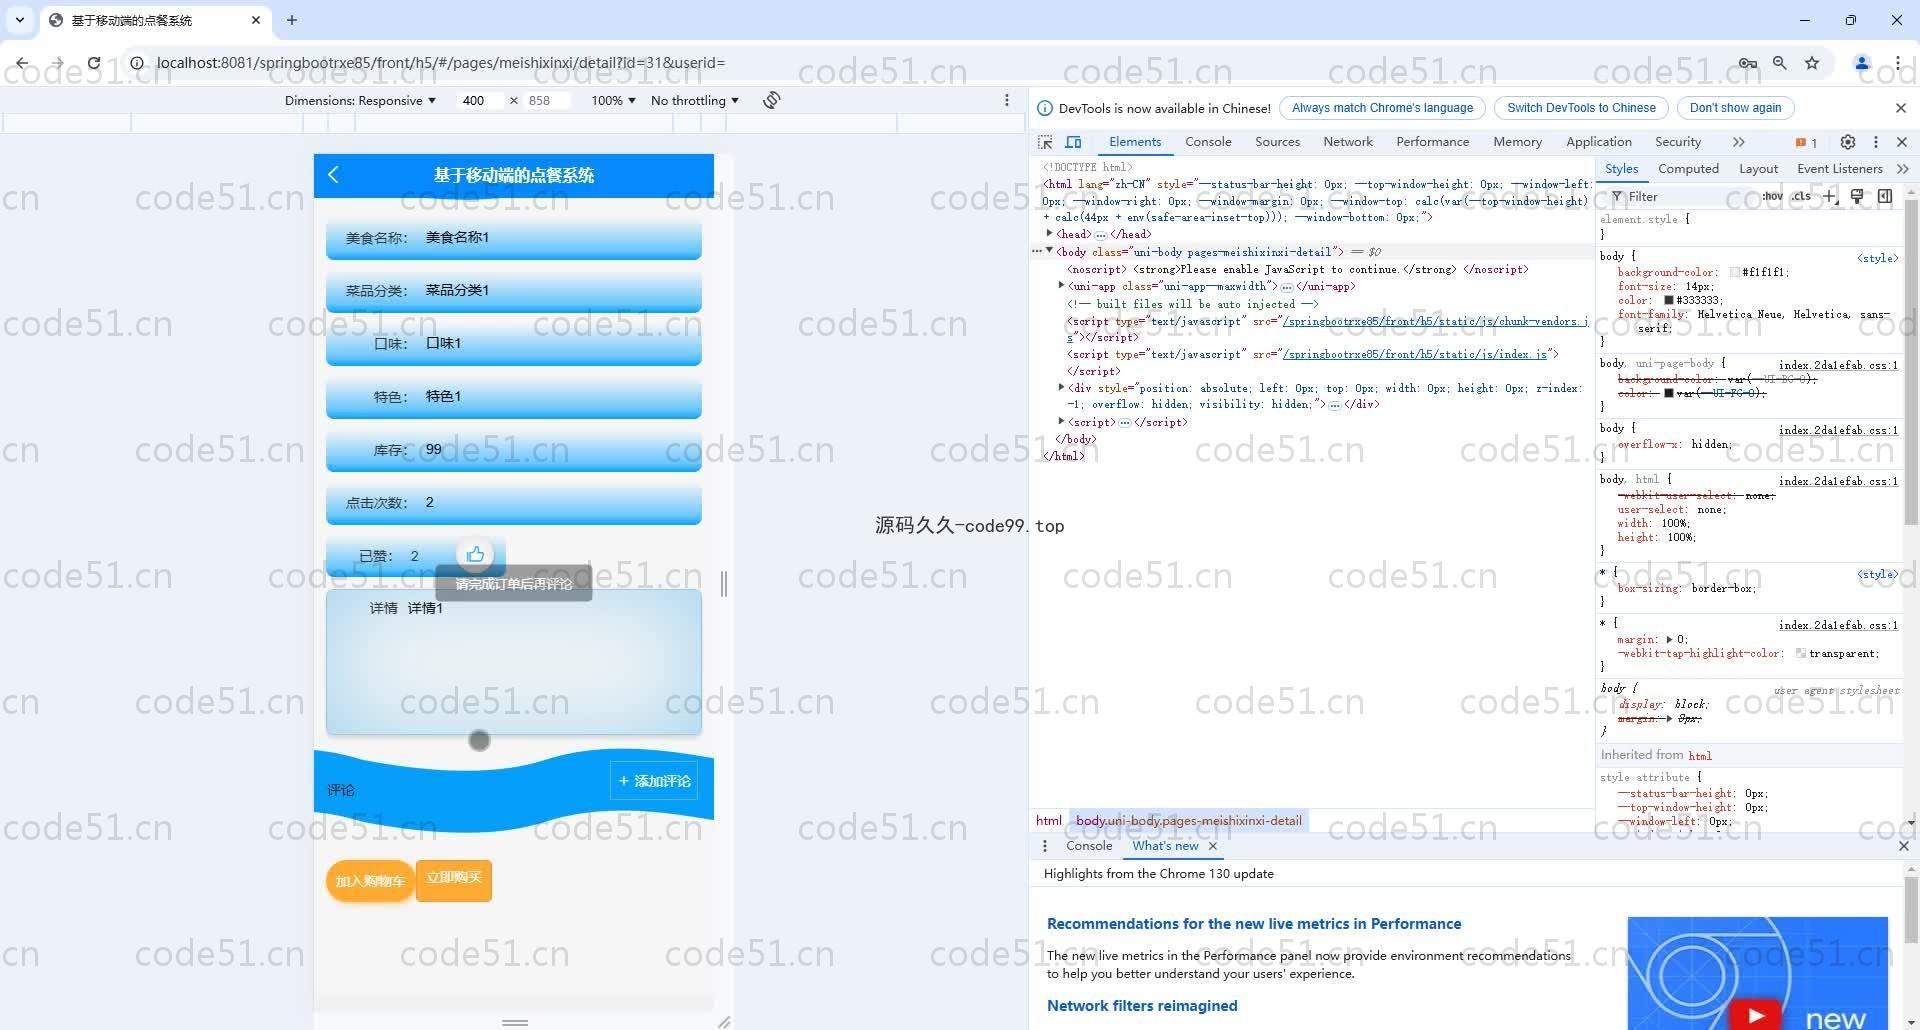
Task: Collapse the body element node
Action: point(1049,251)
